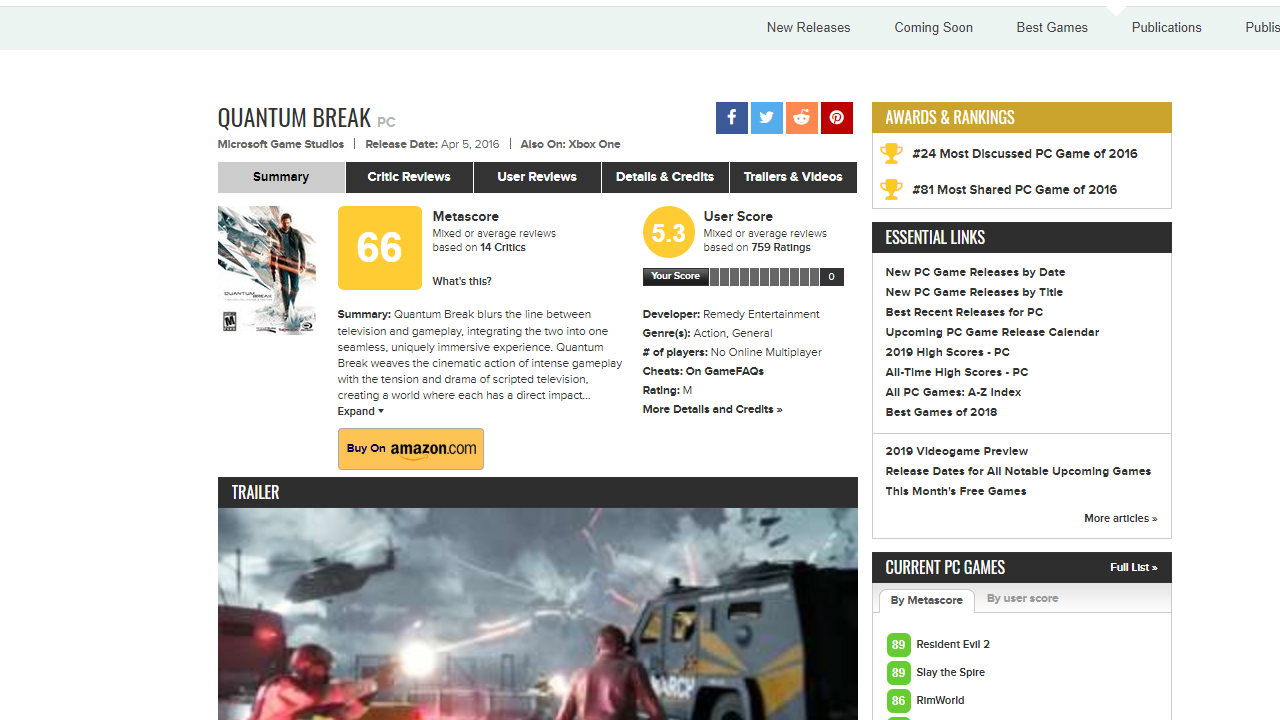Click the 89 badge beside Resident Evil 2
This screenshot has width=1280, height=720.
(898, 645)
